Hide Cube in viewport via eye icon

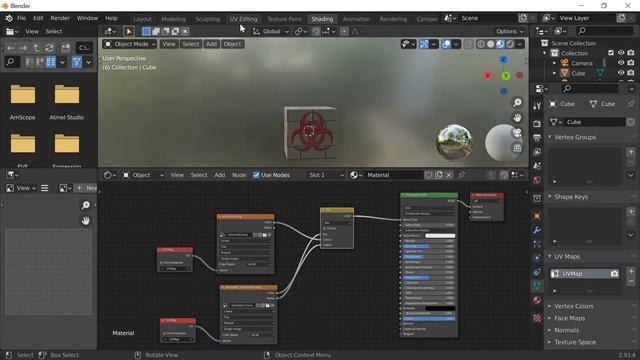(x=621, y=73)
